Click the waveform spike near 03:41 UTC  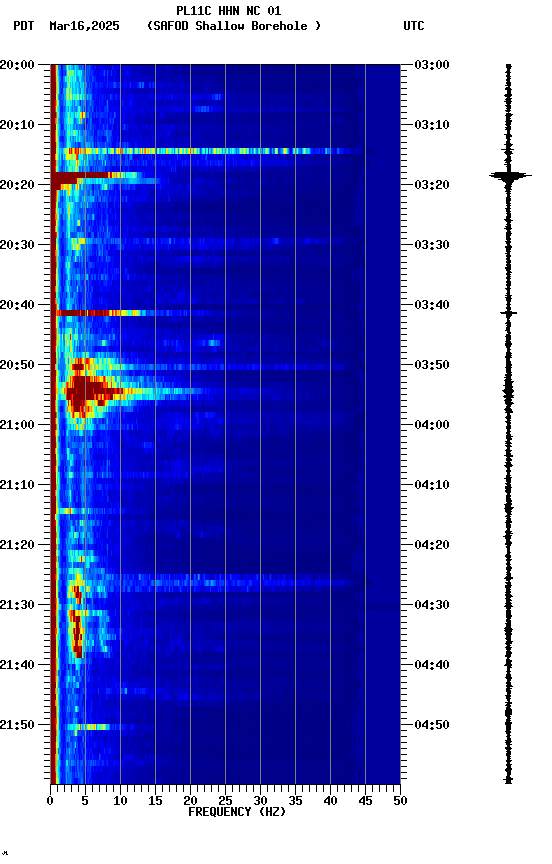click(x=508, y=314)
